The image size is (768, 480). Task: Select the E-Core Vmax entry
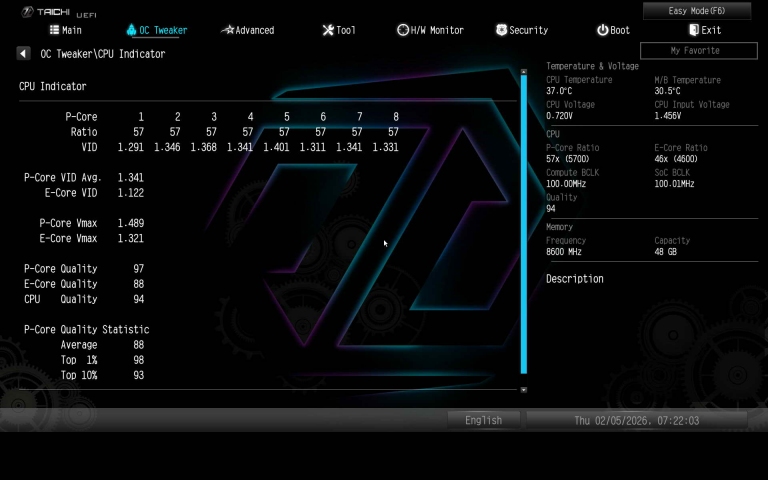point(68,238)
